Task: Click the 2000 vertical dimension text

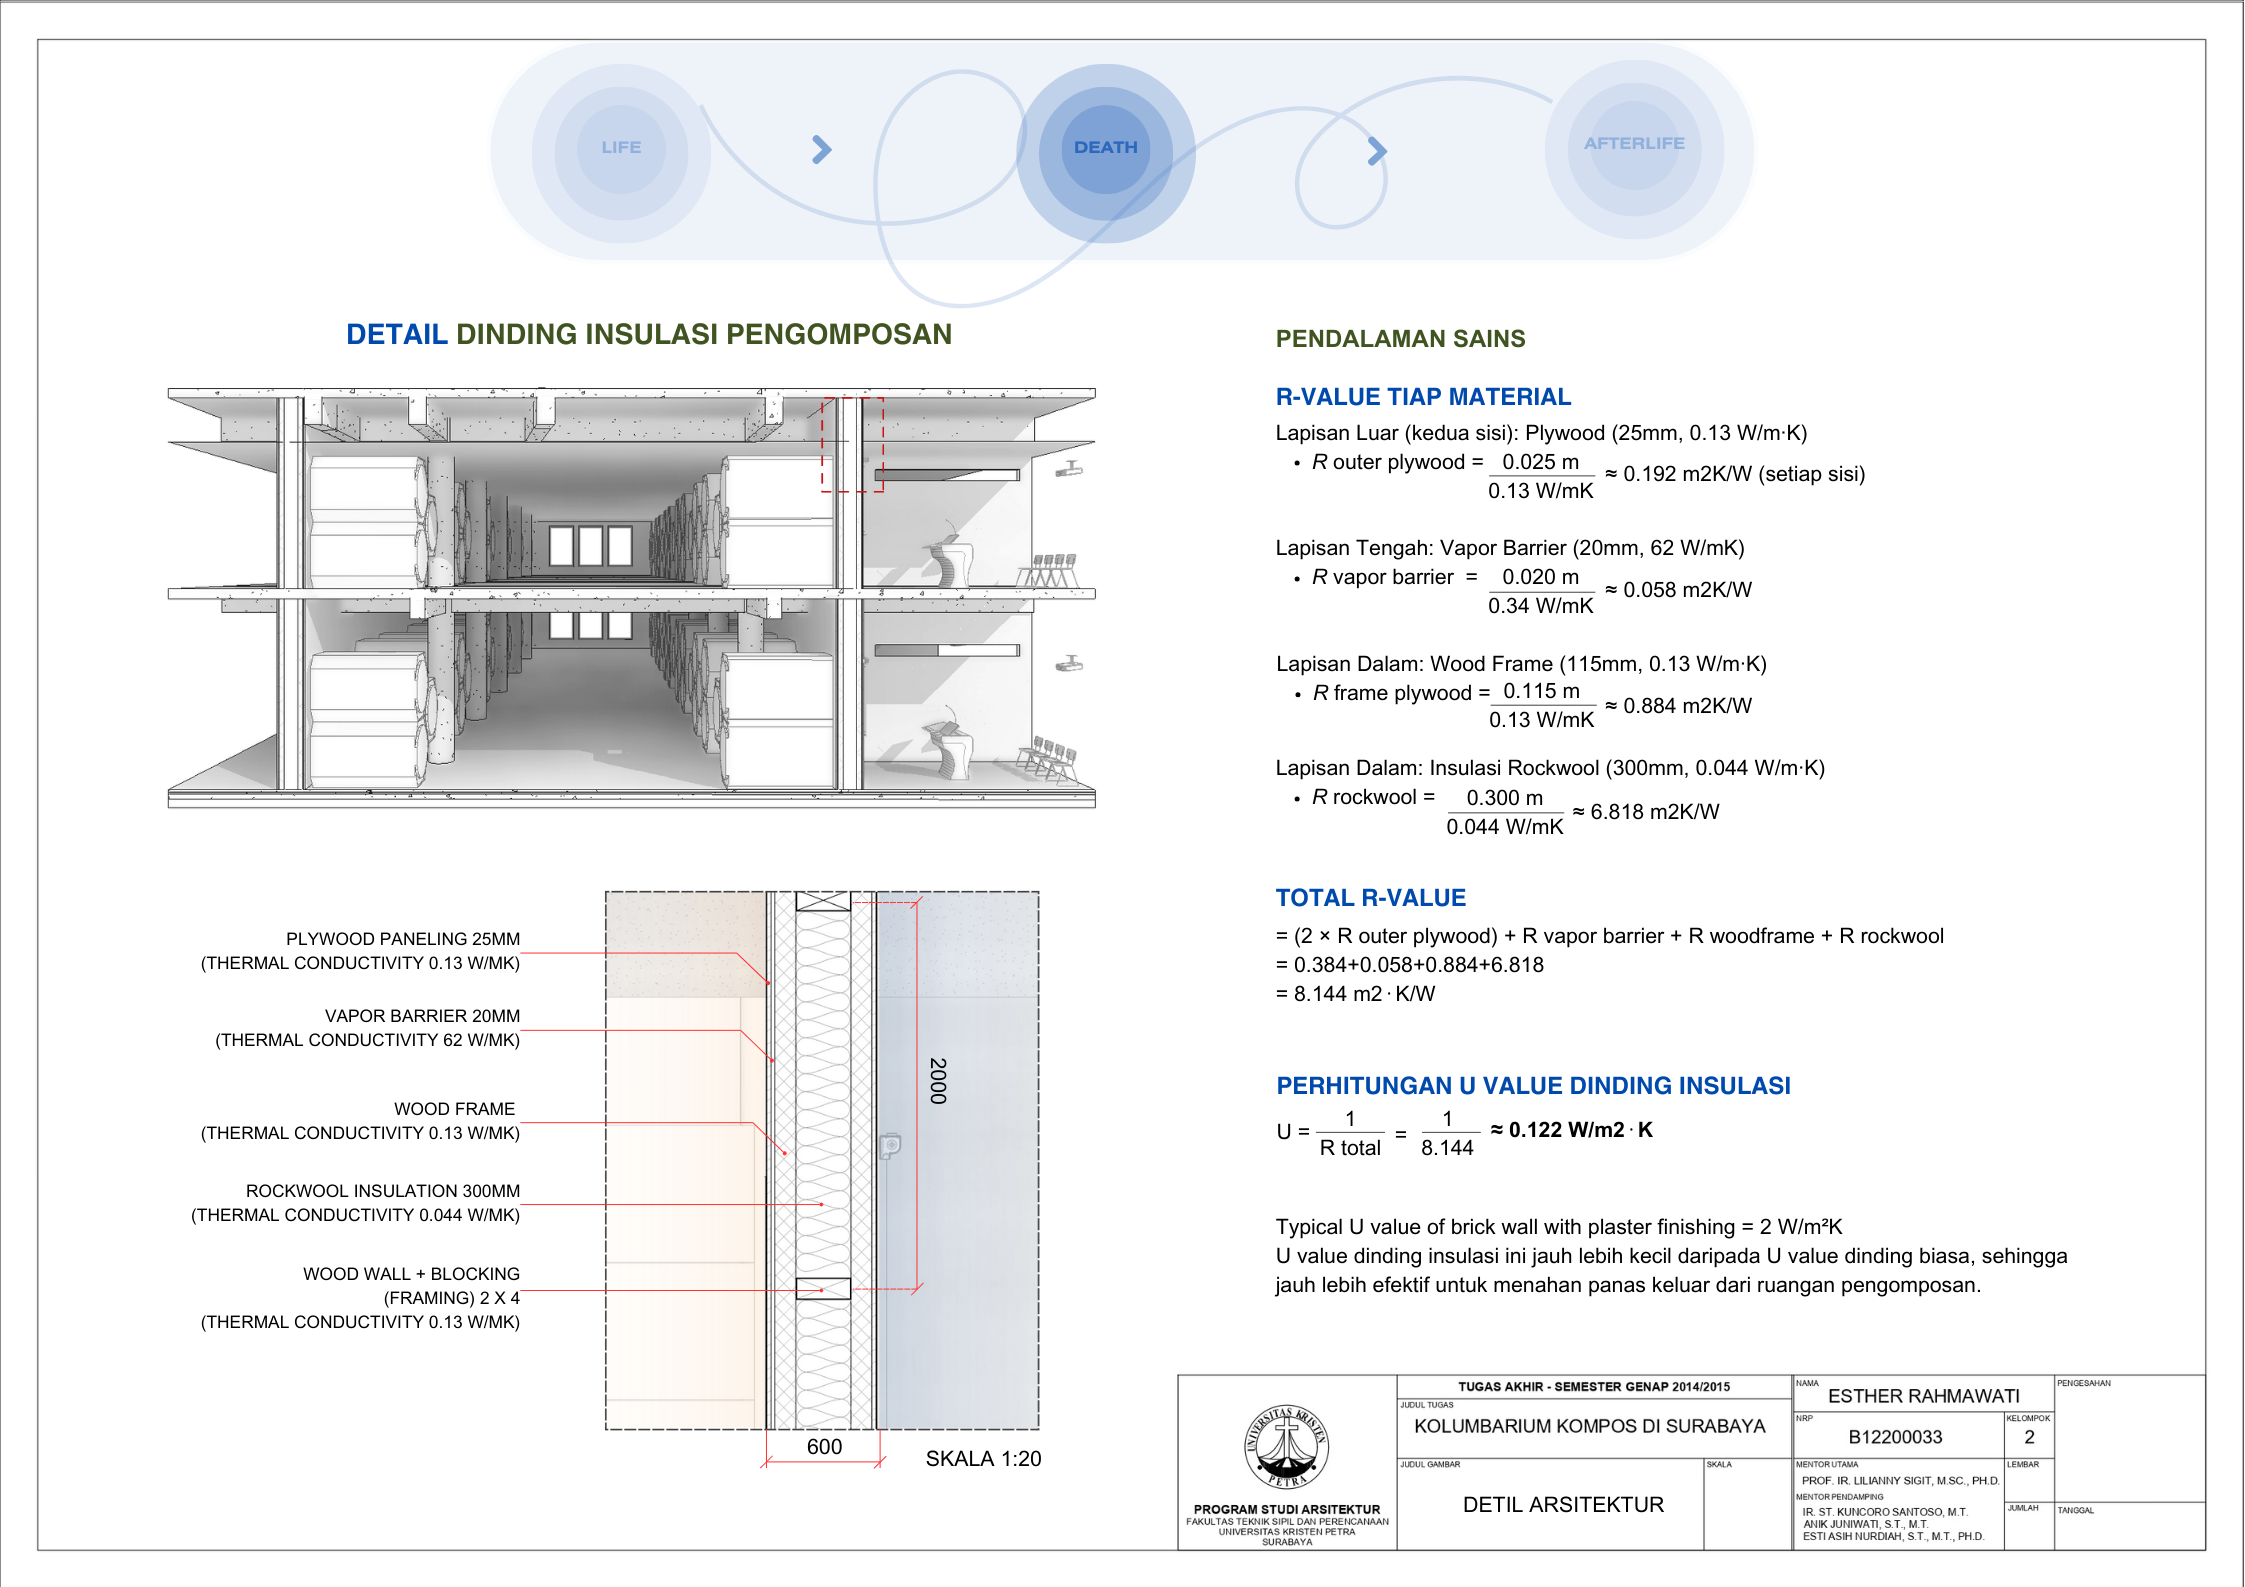Action: coord(937,1081)
